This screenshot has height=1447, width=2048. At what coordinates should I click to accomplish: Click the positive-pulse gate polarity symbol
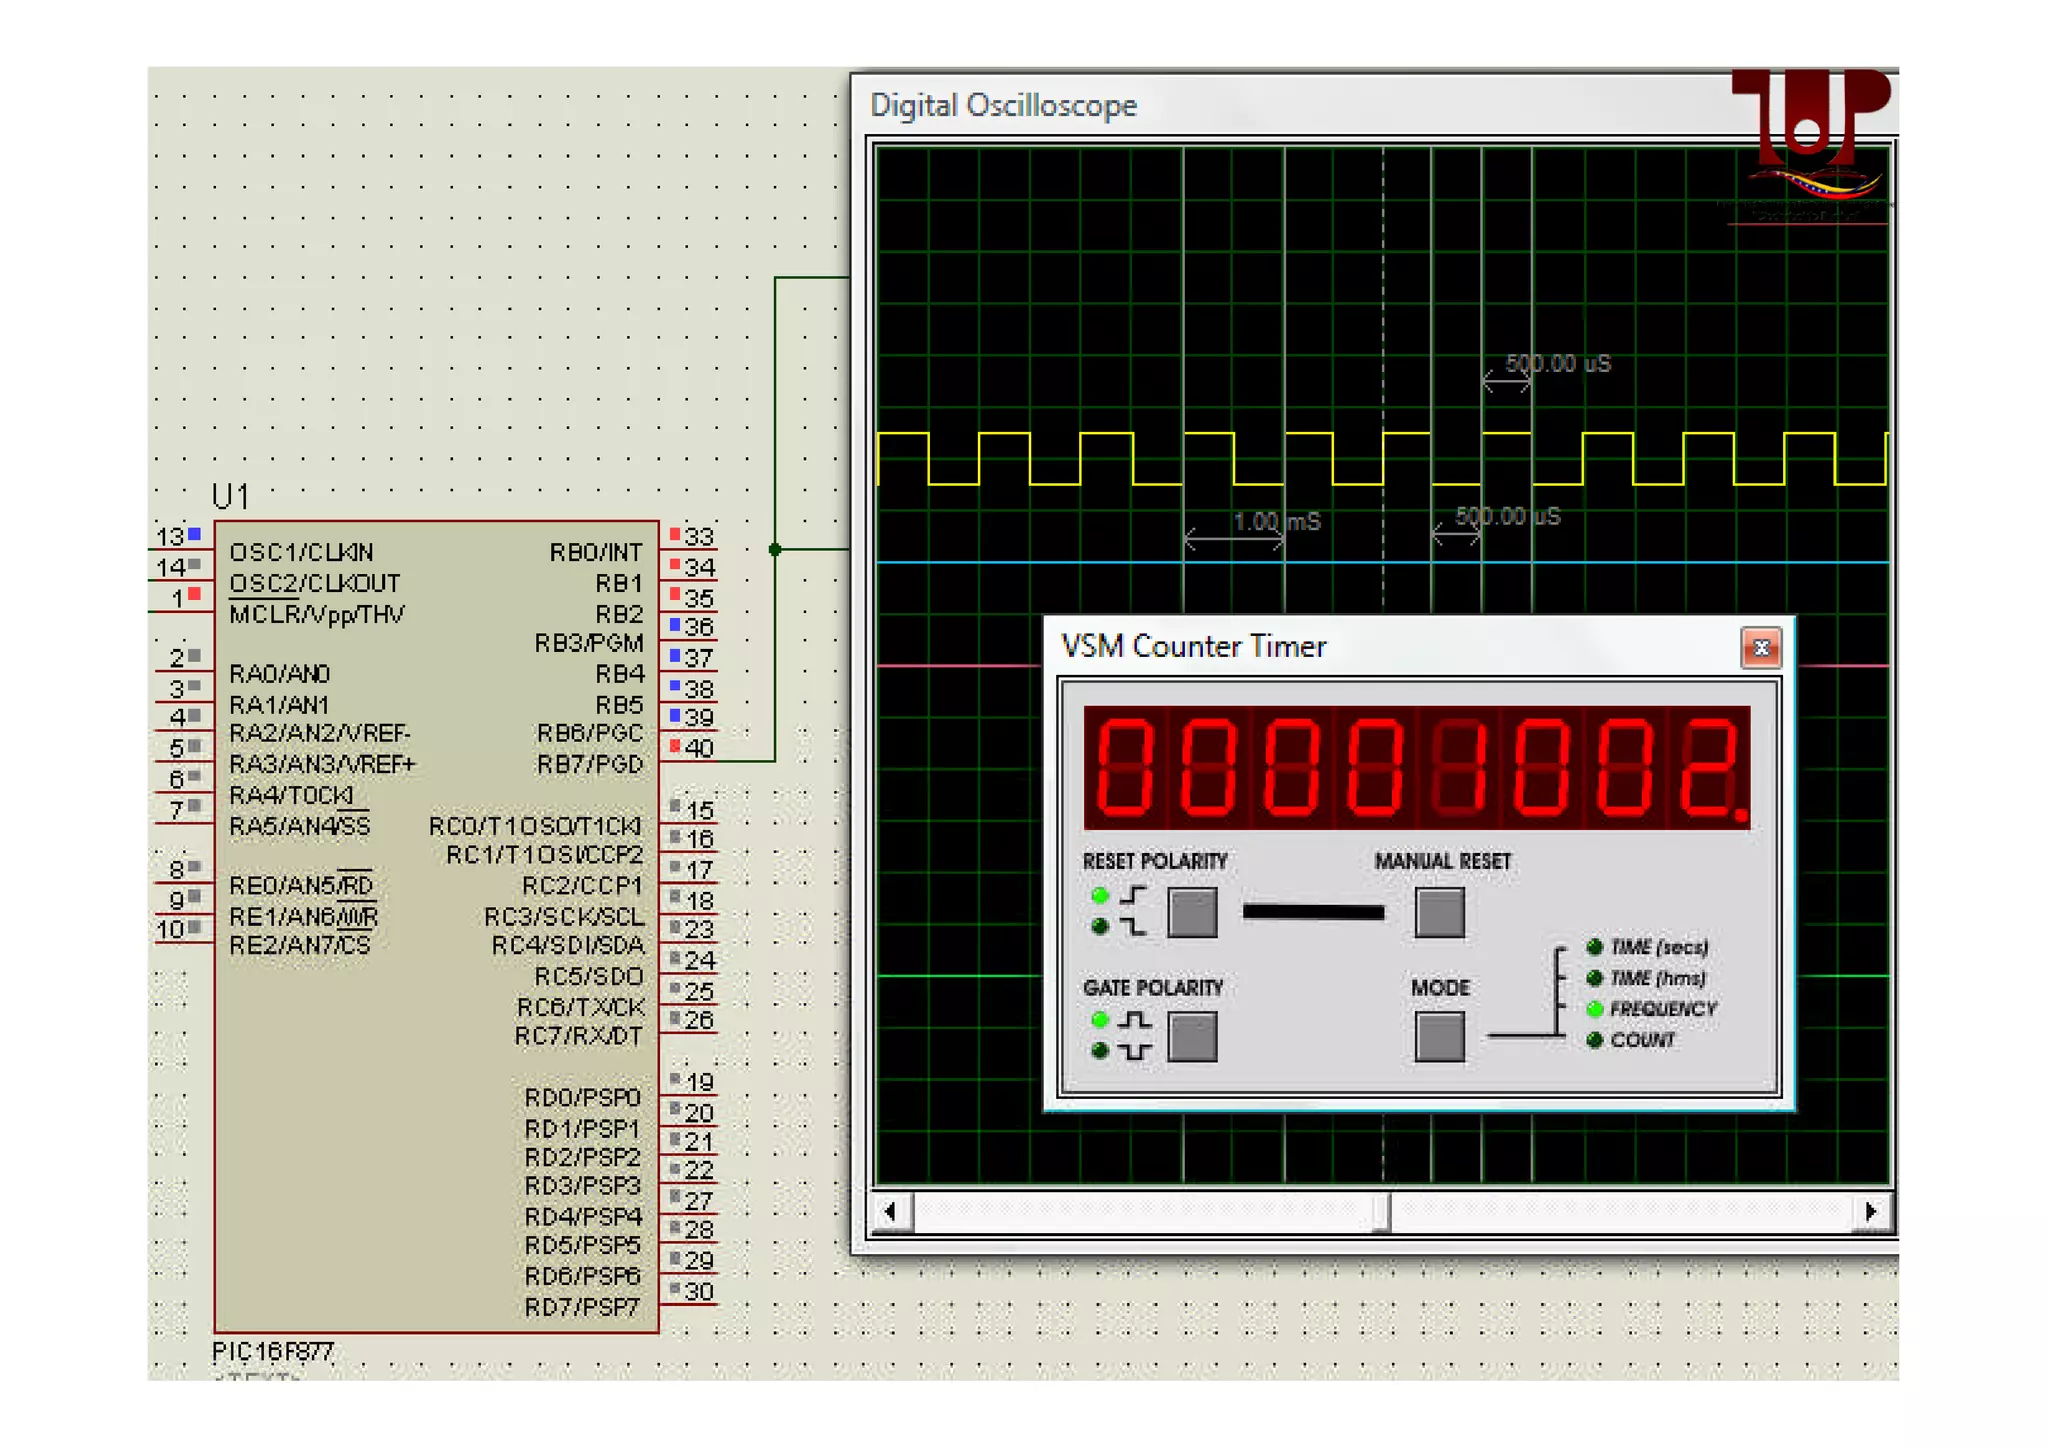1134,1020
